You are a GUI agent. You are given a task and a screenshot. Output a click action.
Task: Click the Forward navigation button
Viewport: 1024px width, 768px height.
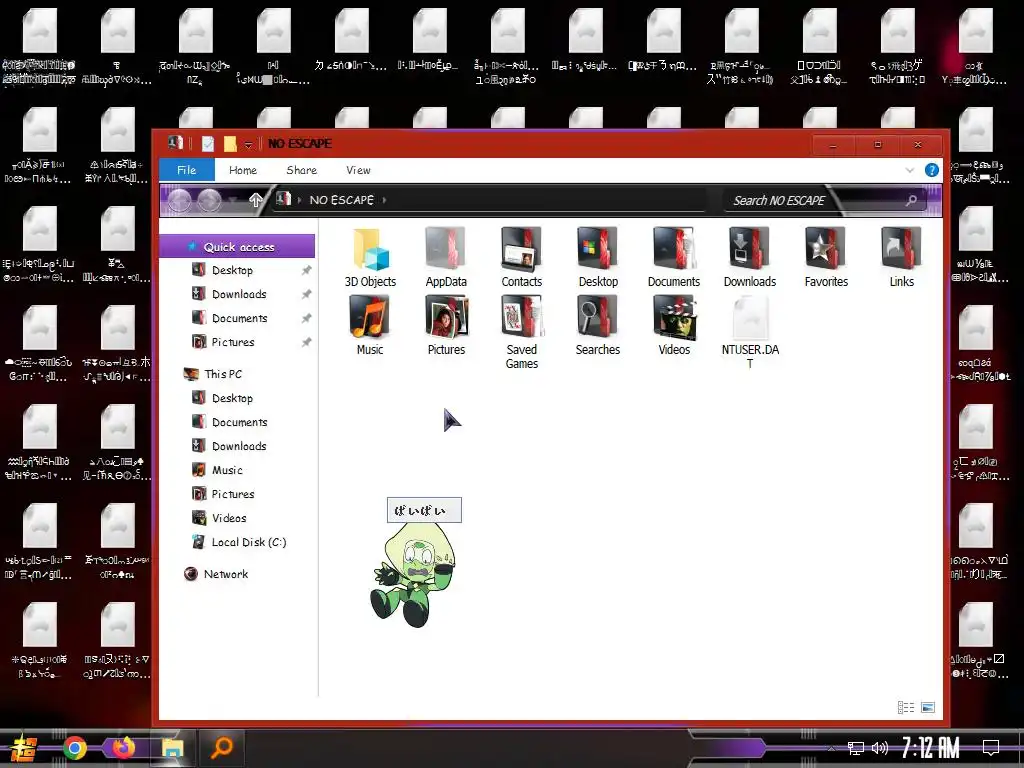pyautogui.click(x=209, y=200)
